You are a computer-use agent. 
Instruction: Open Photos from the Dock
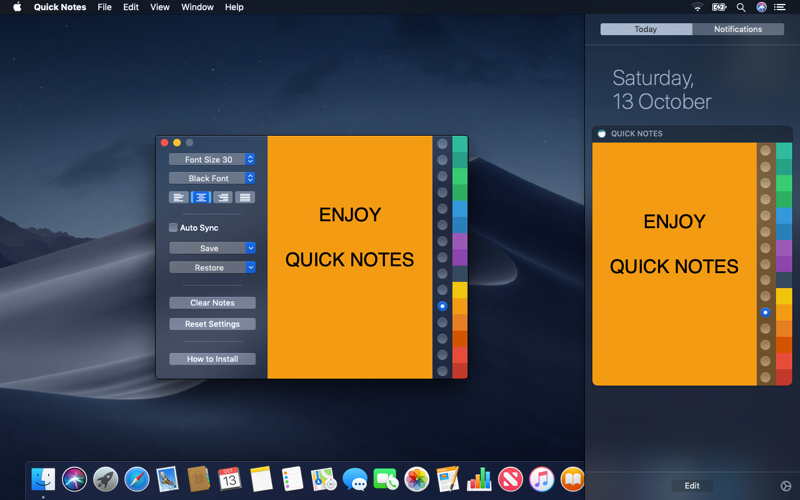pos(417,479)
